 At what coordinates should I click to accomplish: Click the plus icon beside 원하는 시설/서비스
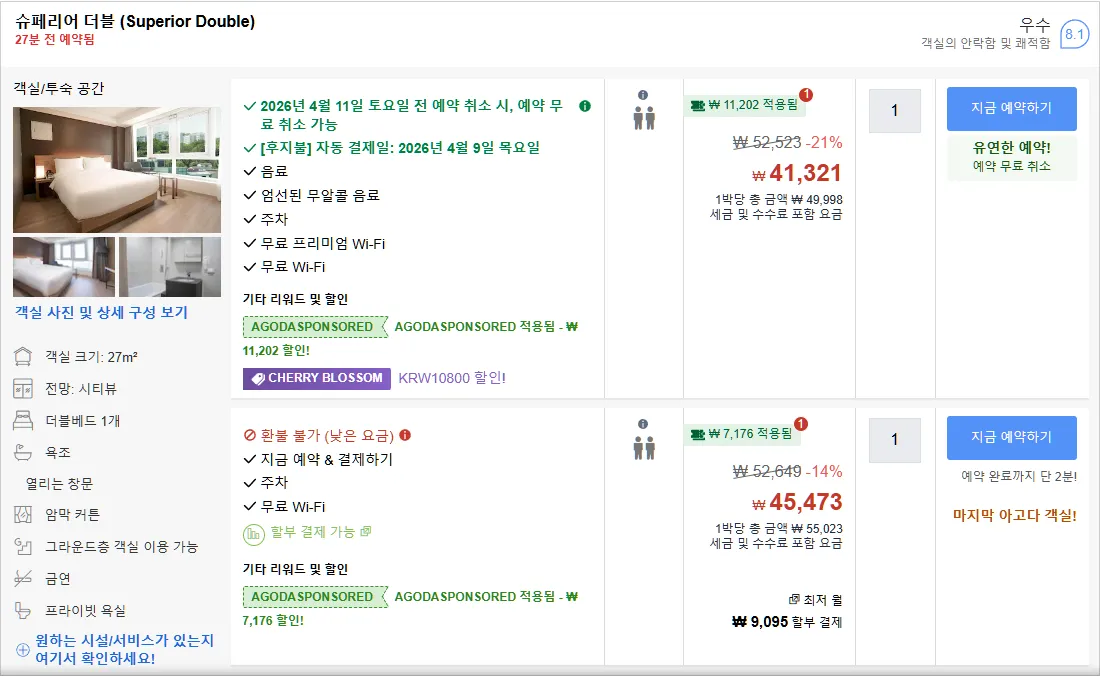pyautogui.click(x=22, y=649)
